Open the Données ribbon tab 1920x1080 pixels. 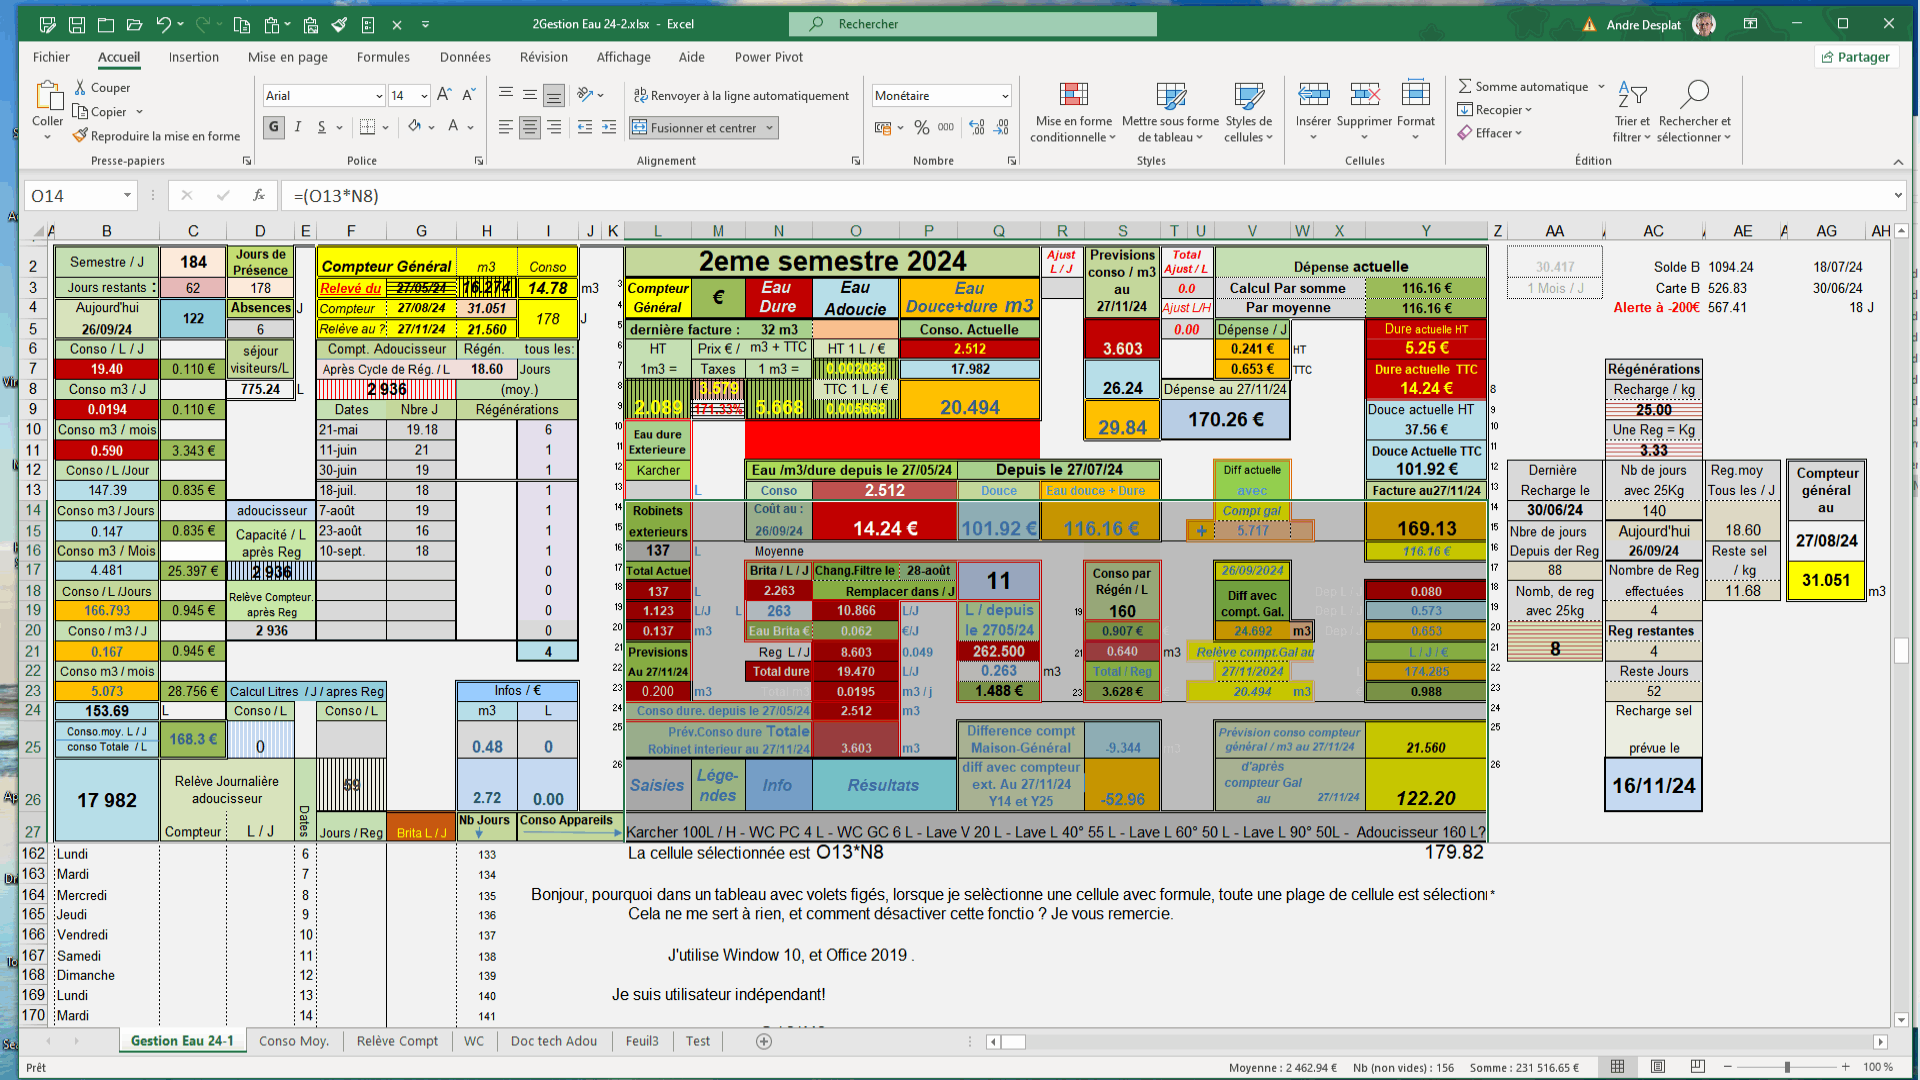click(x=465, y=57)
